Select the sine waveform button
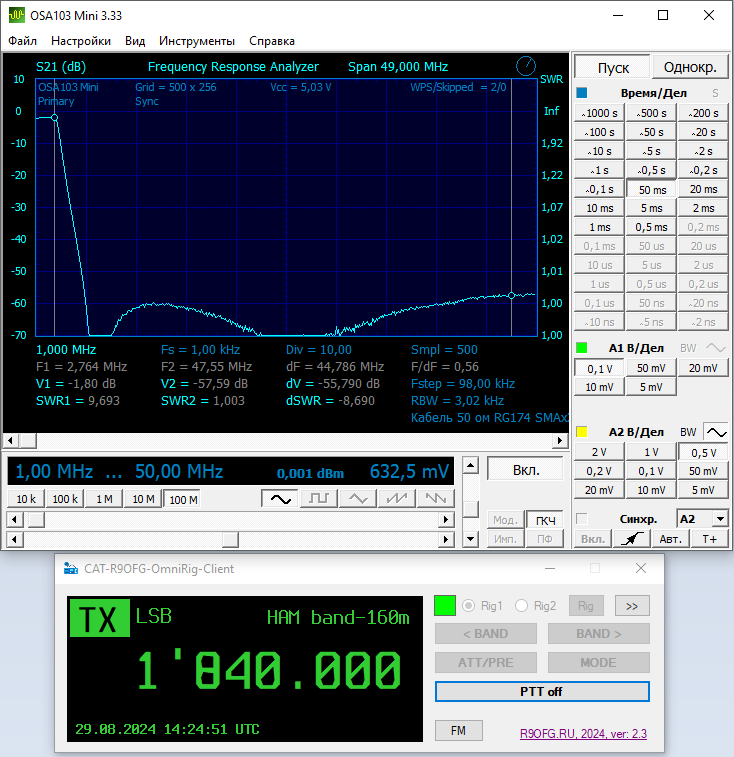Screen dimensions: 734x757 [x=281, y=499]
